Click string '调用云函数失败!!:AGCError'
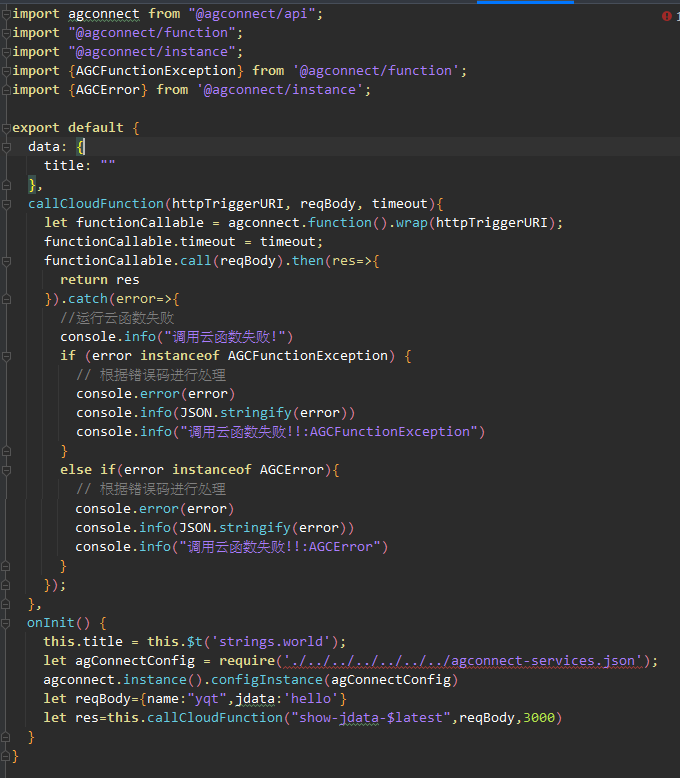This screenshot has width=680, height=778. click(x=280, y=547)
